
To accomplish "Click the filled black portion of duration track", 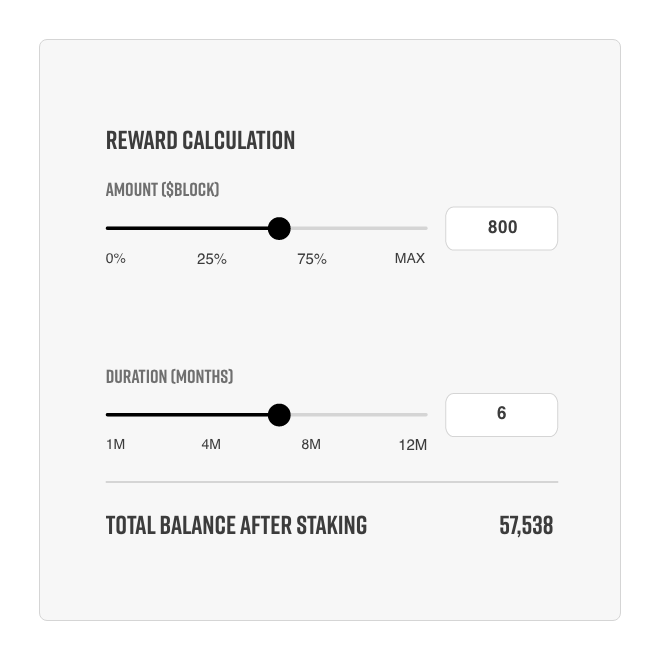I will (x=187, y=415).
